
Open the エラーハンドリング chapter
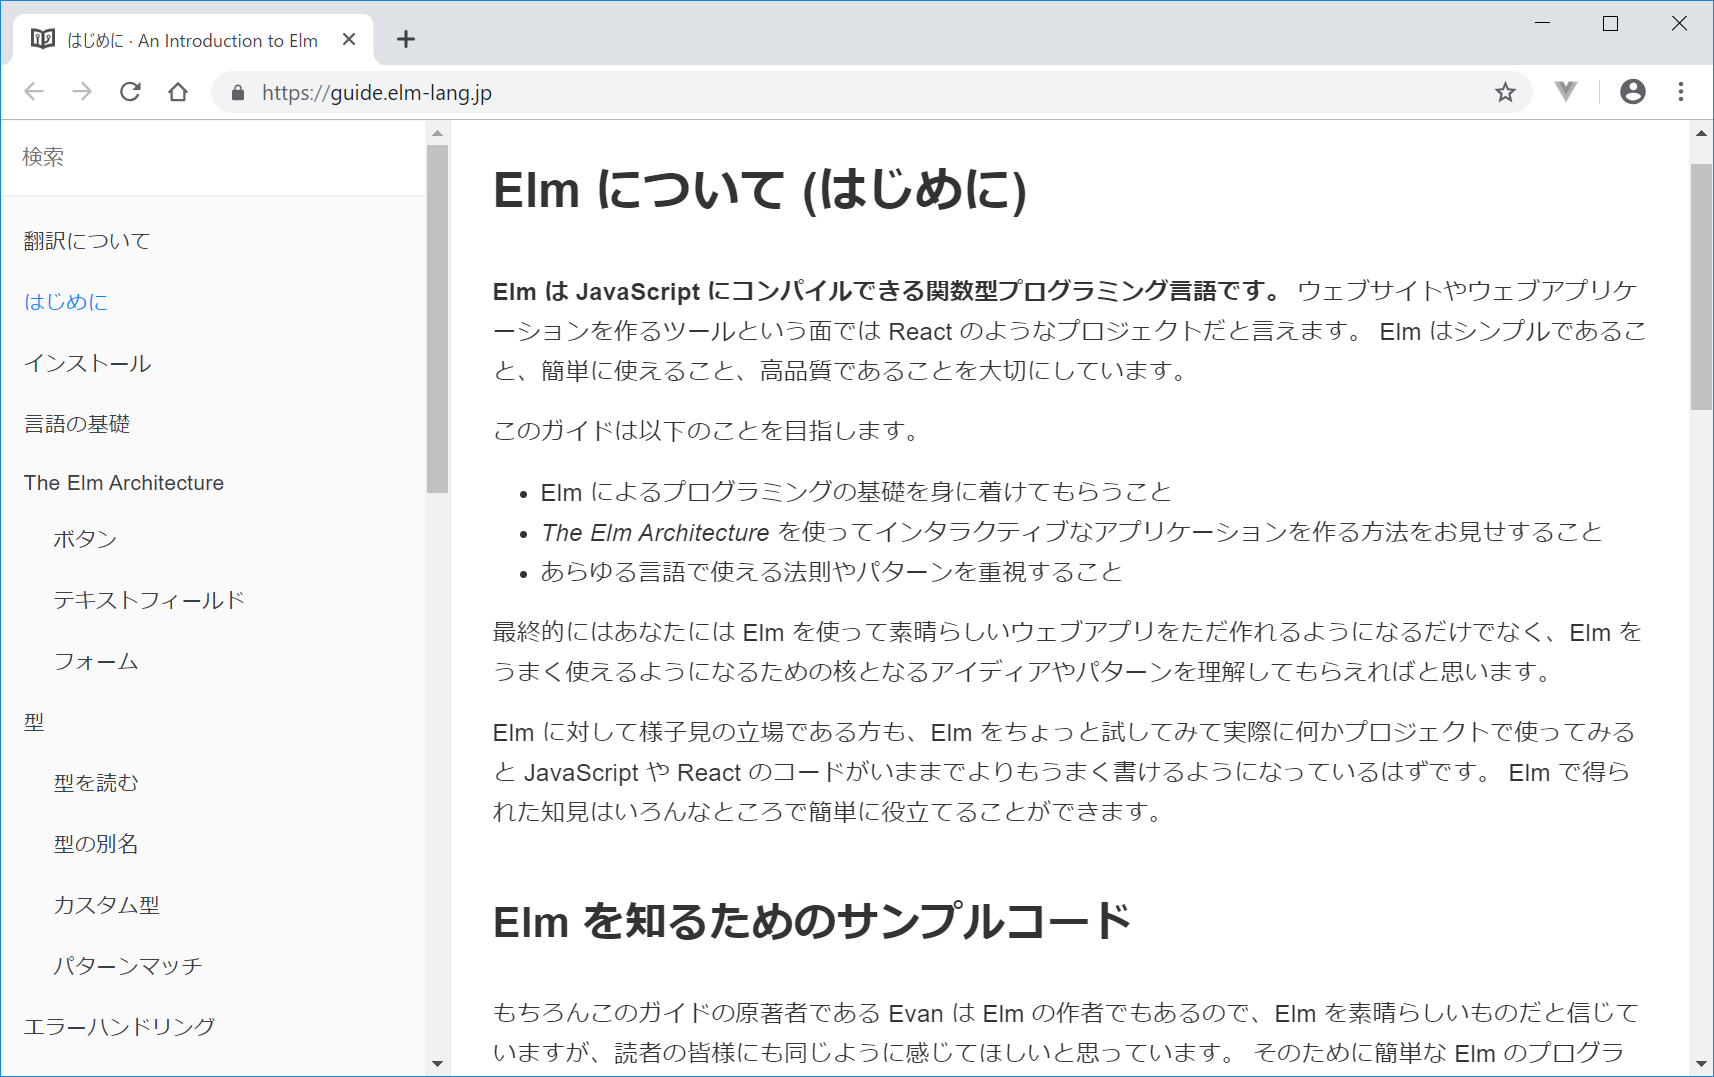[x=119, y=1027]
